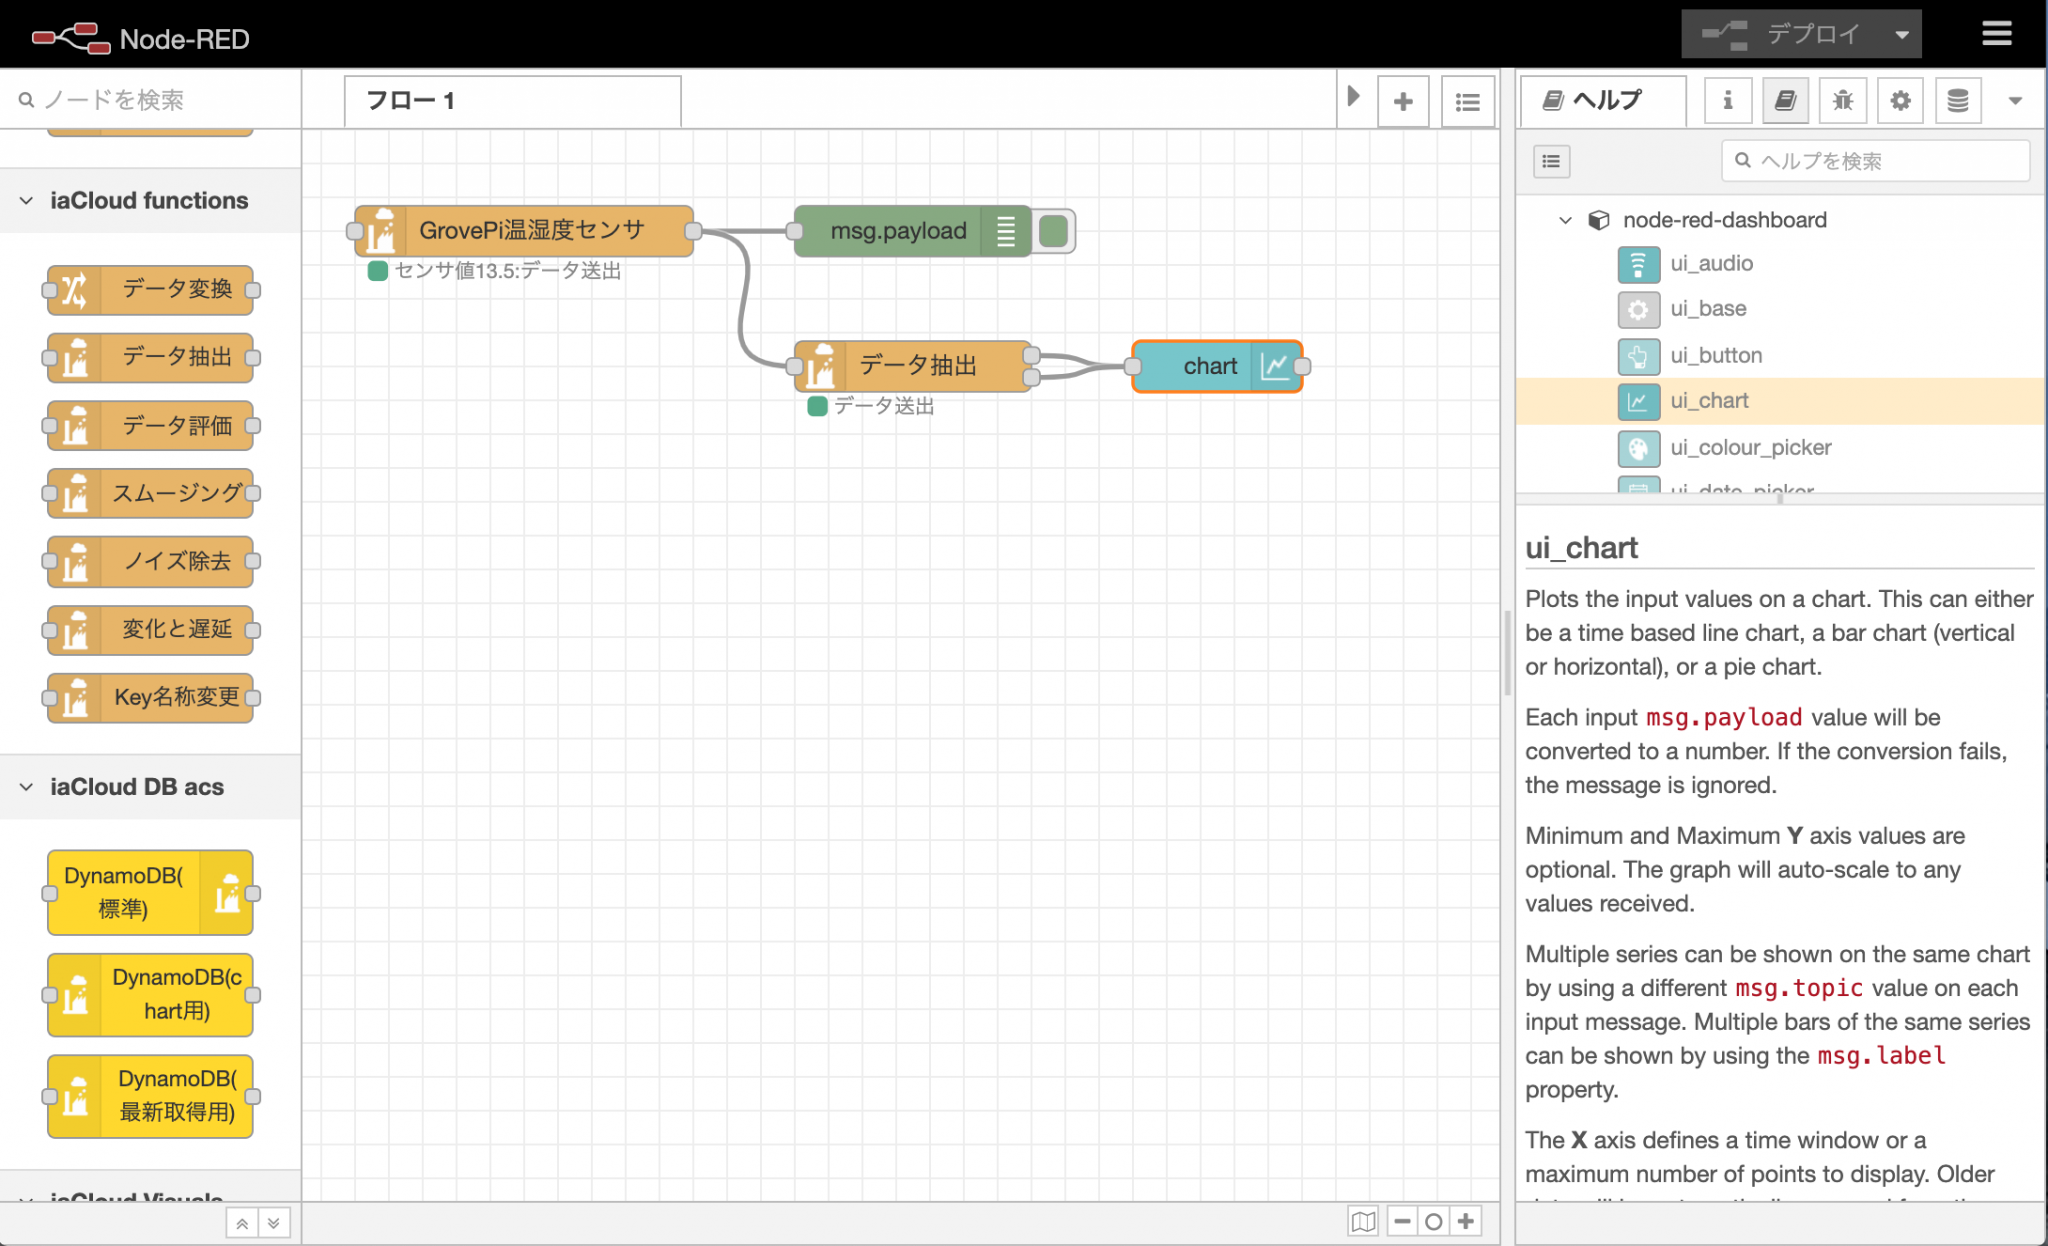Open the debug messages sidebar tab (bug icon)
Screen dimensions: 2048x1246
pos(1842,100)
